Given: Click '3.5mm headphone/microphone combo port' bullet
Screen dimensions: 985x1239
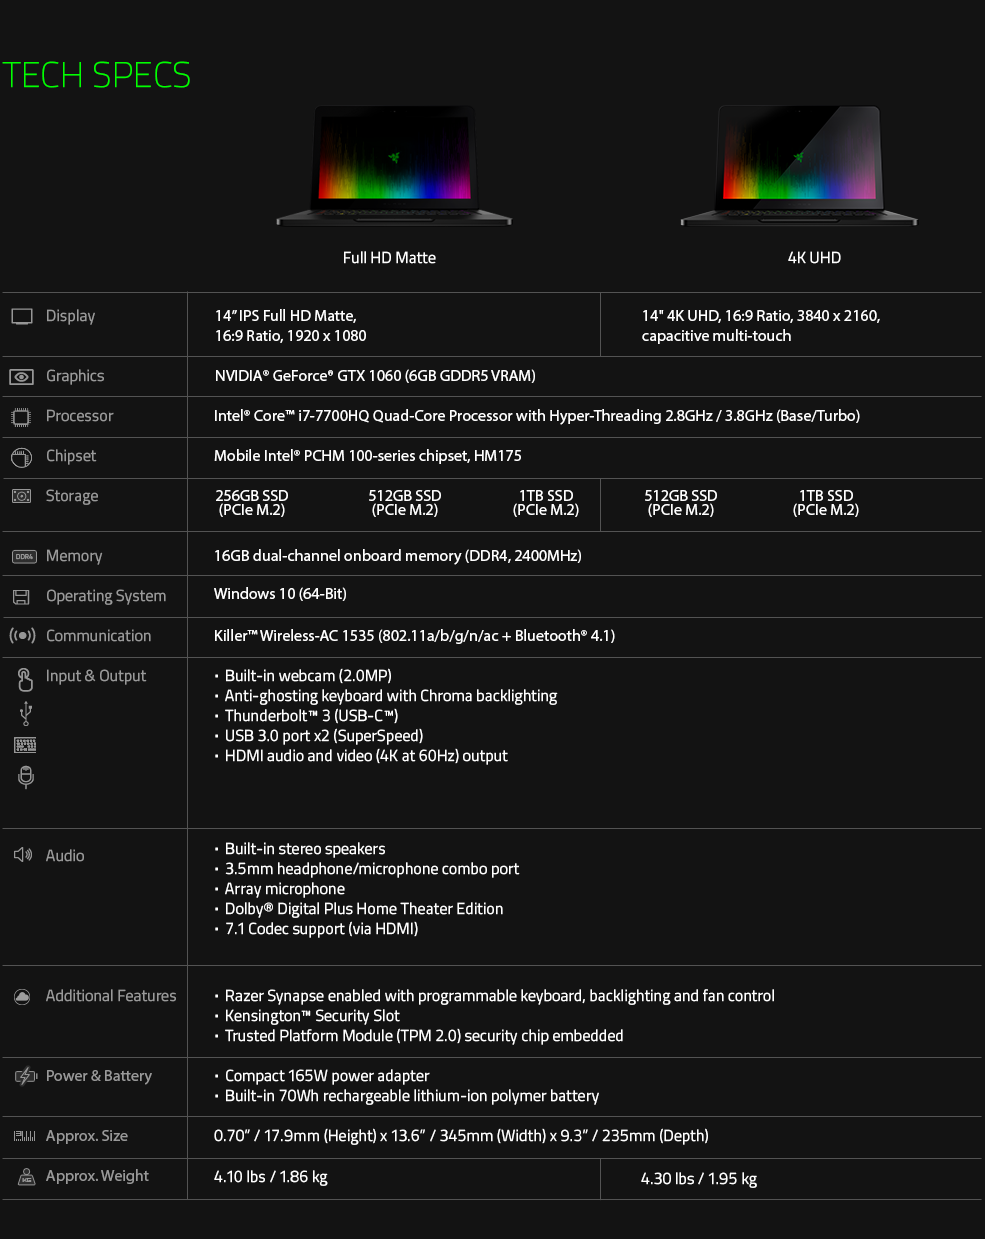Looking at the screenshot, I should coord(372,869).
